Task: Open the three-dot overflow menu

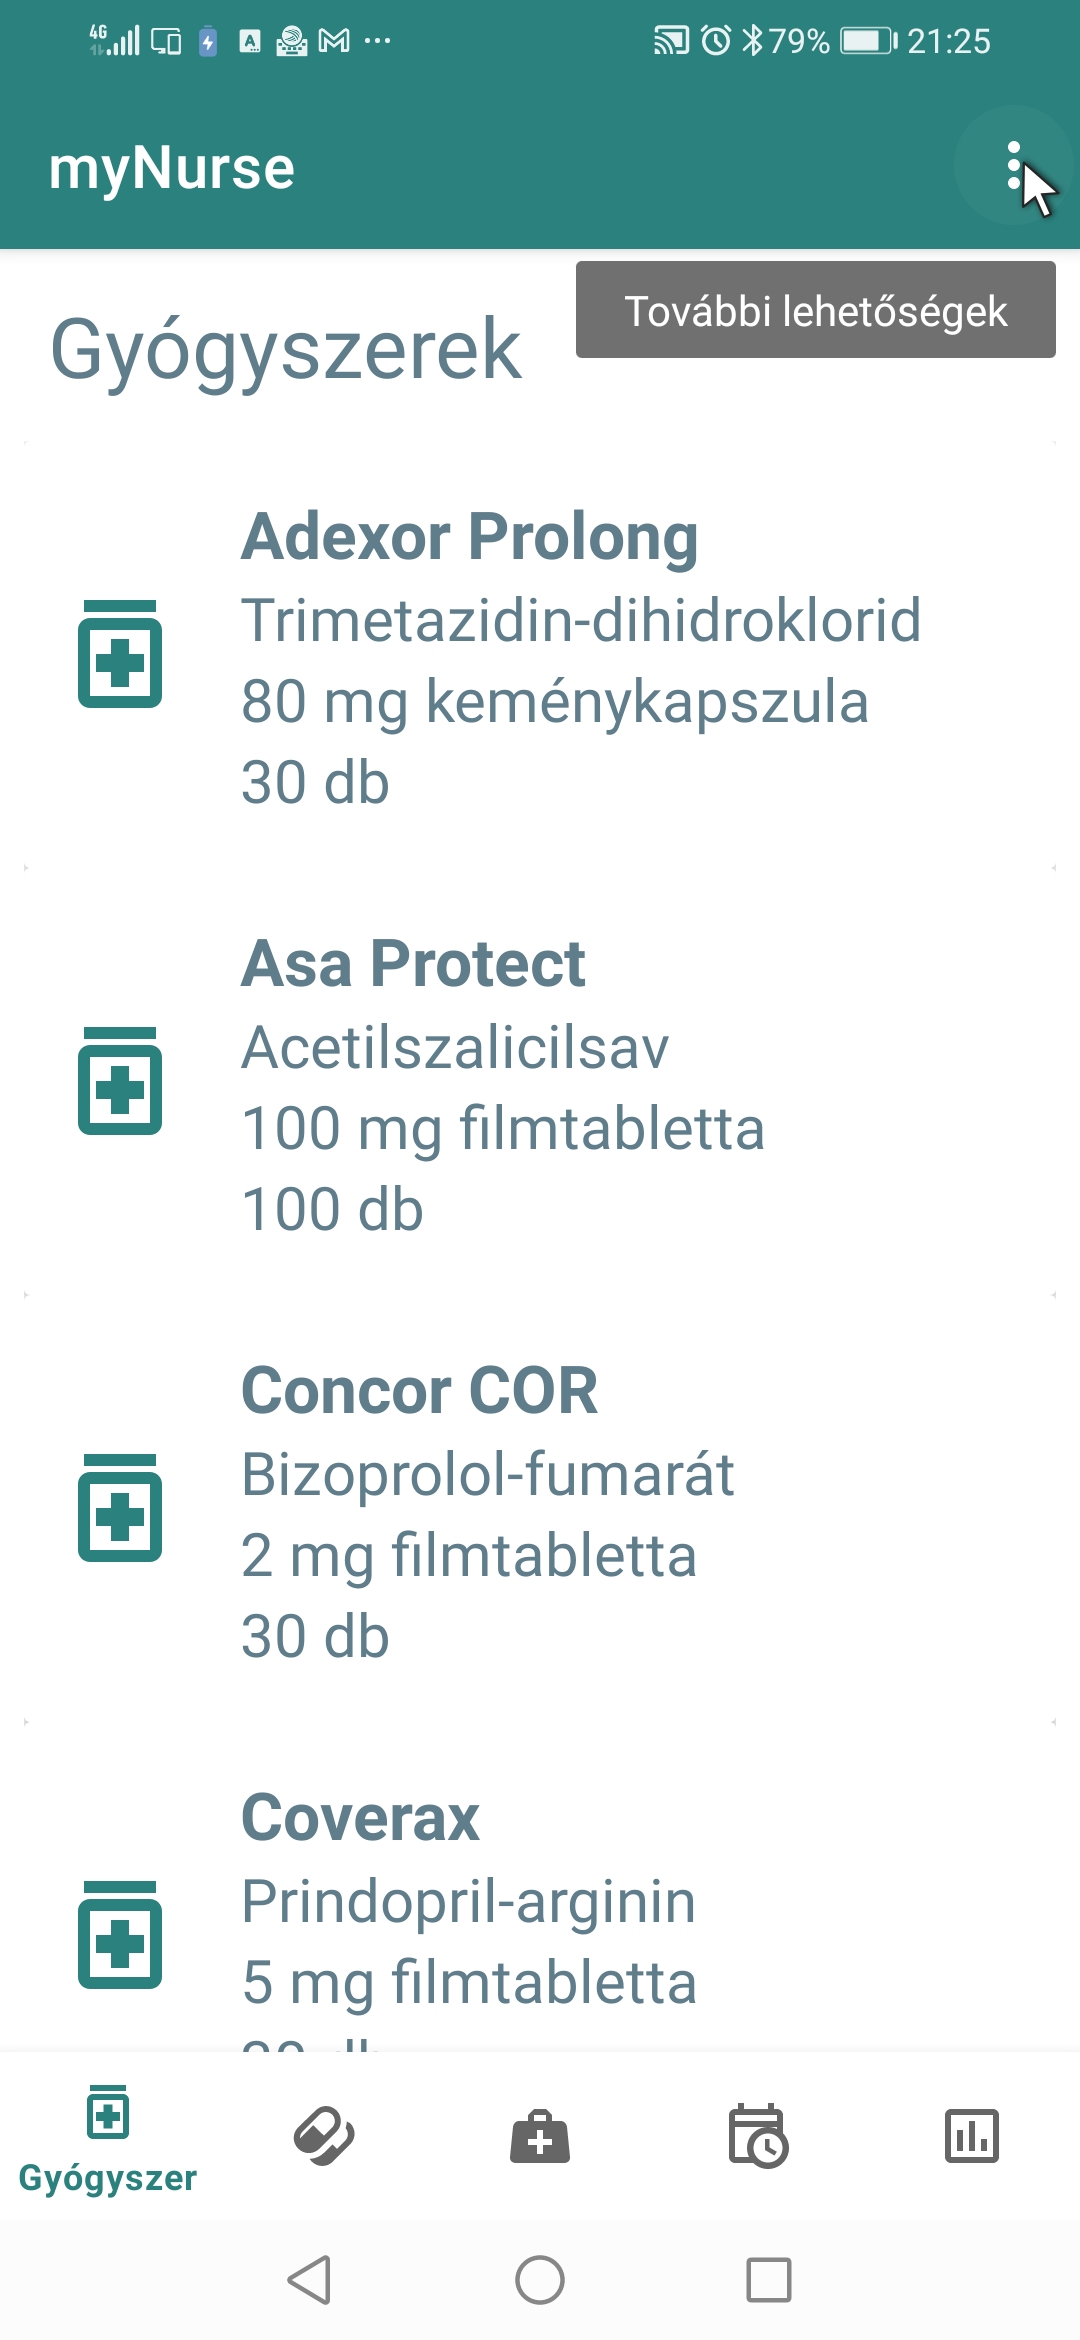Action: (1013, 166)
